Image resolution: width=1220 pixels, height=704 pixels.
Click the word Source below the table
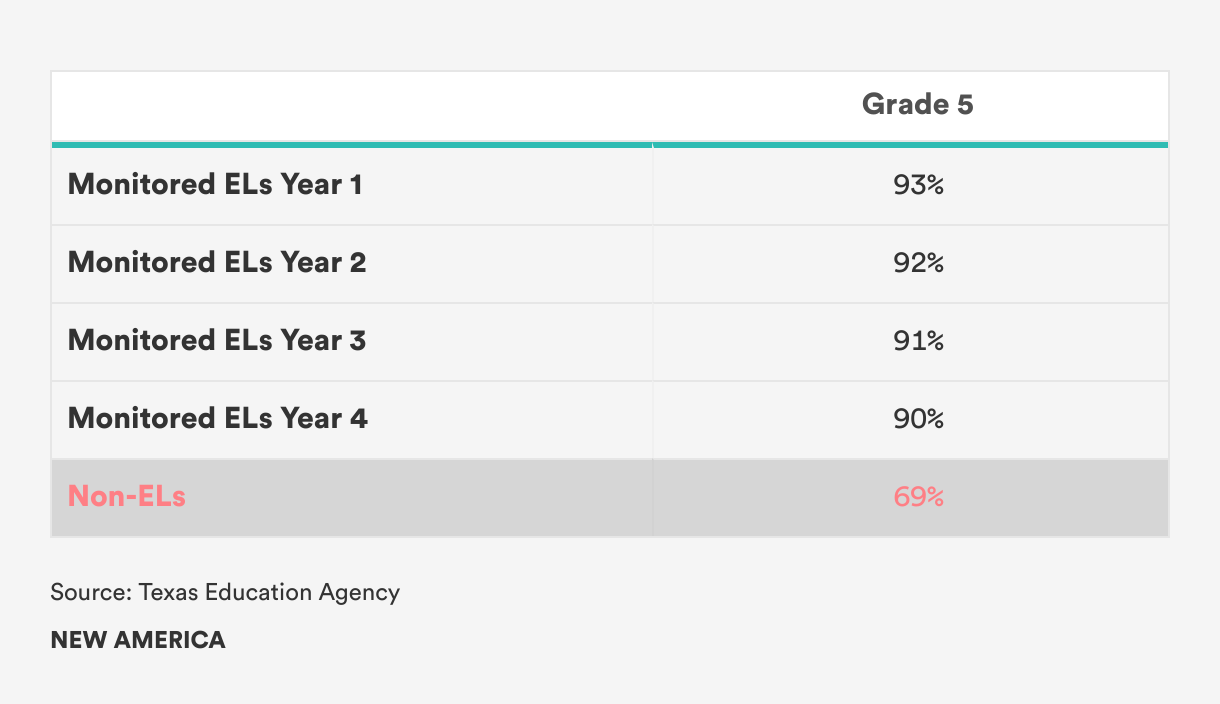tap(90, 592)
